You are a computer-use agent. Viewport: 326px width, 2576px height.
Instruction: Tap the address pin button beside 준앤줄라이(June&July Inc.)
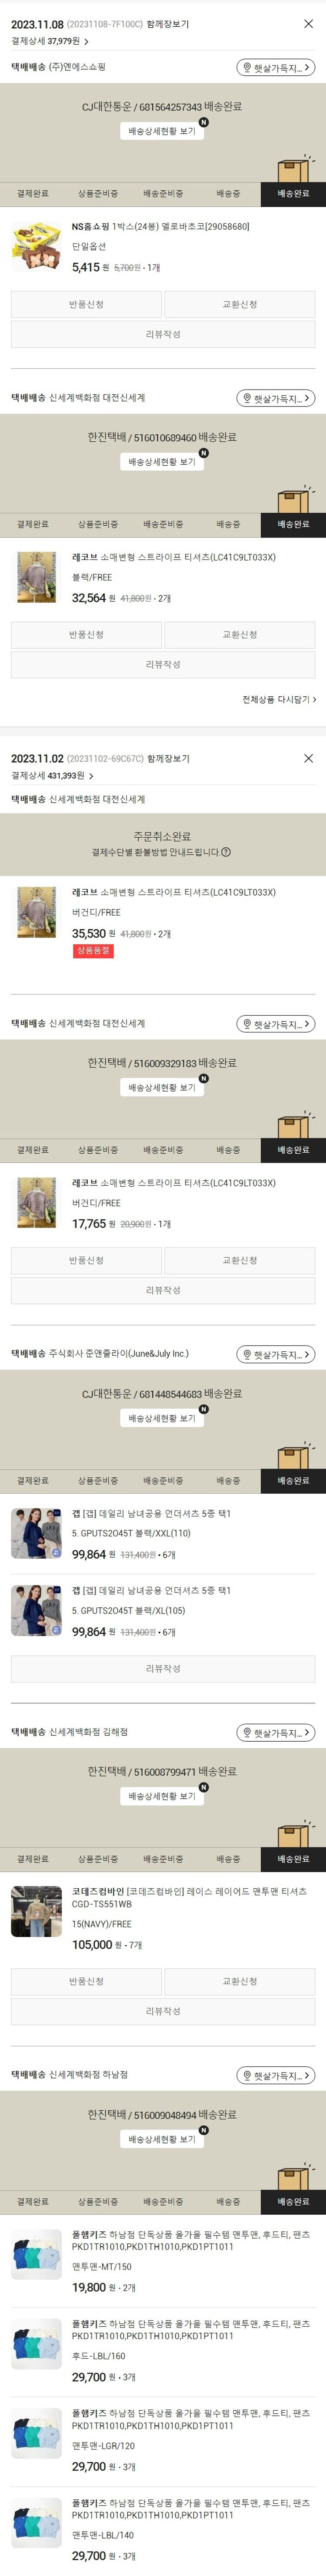(276, 1354)
